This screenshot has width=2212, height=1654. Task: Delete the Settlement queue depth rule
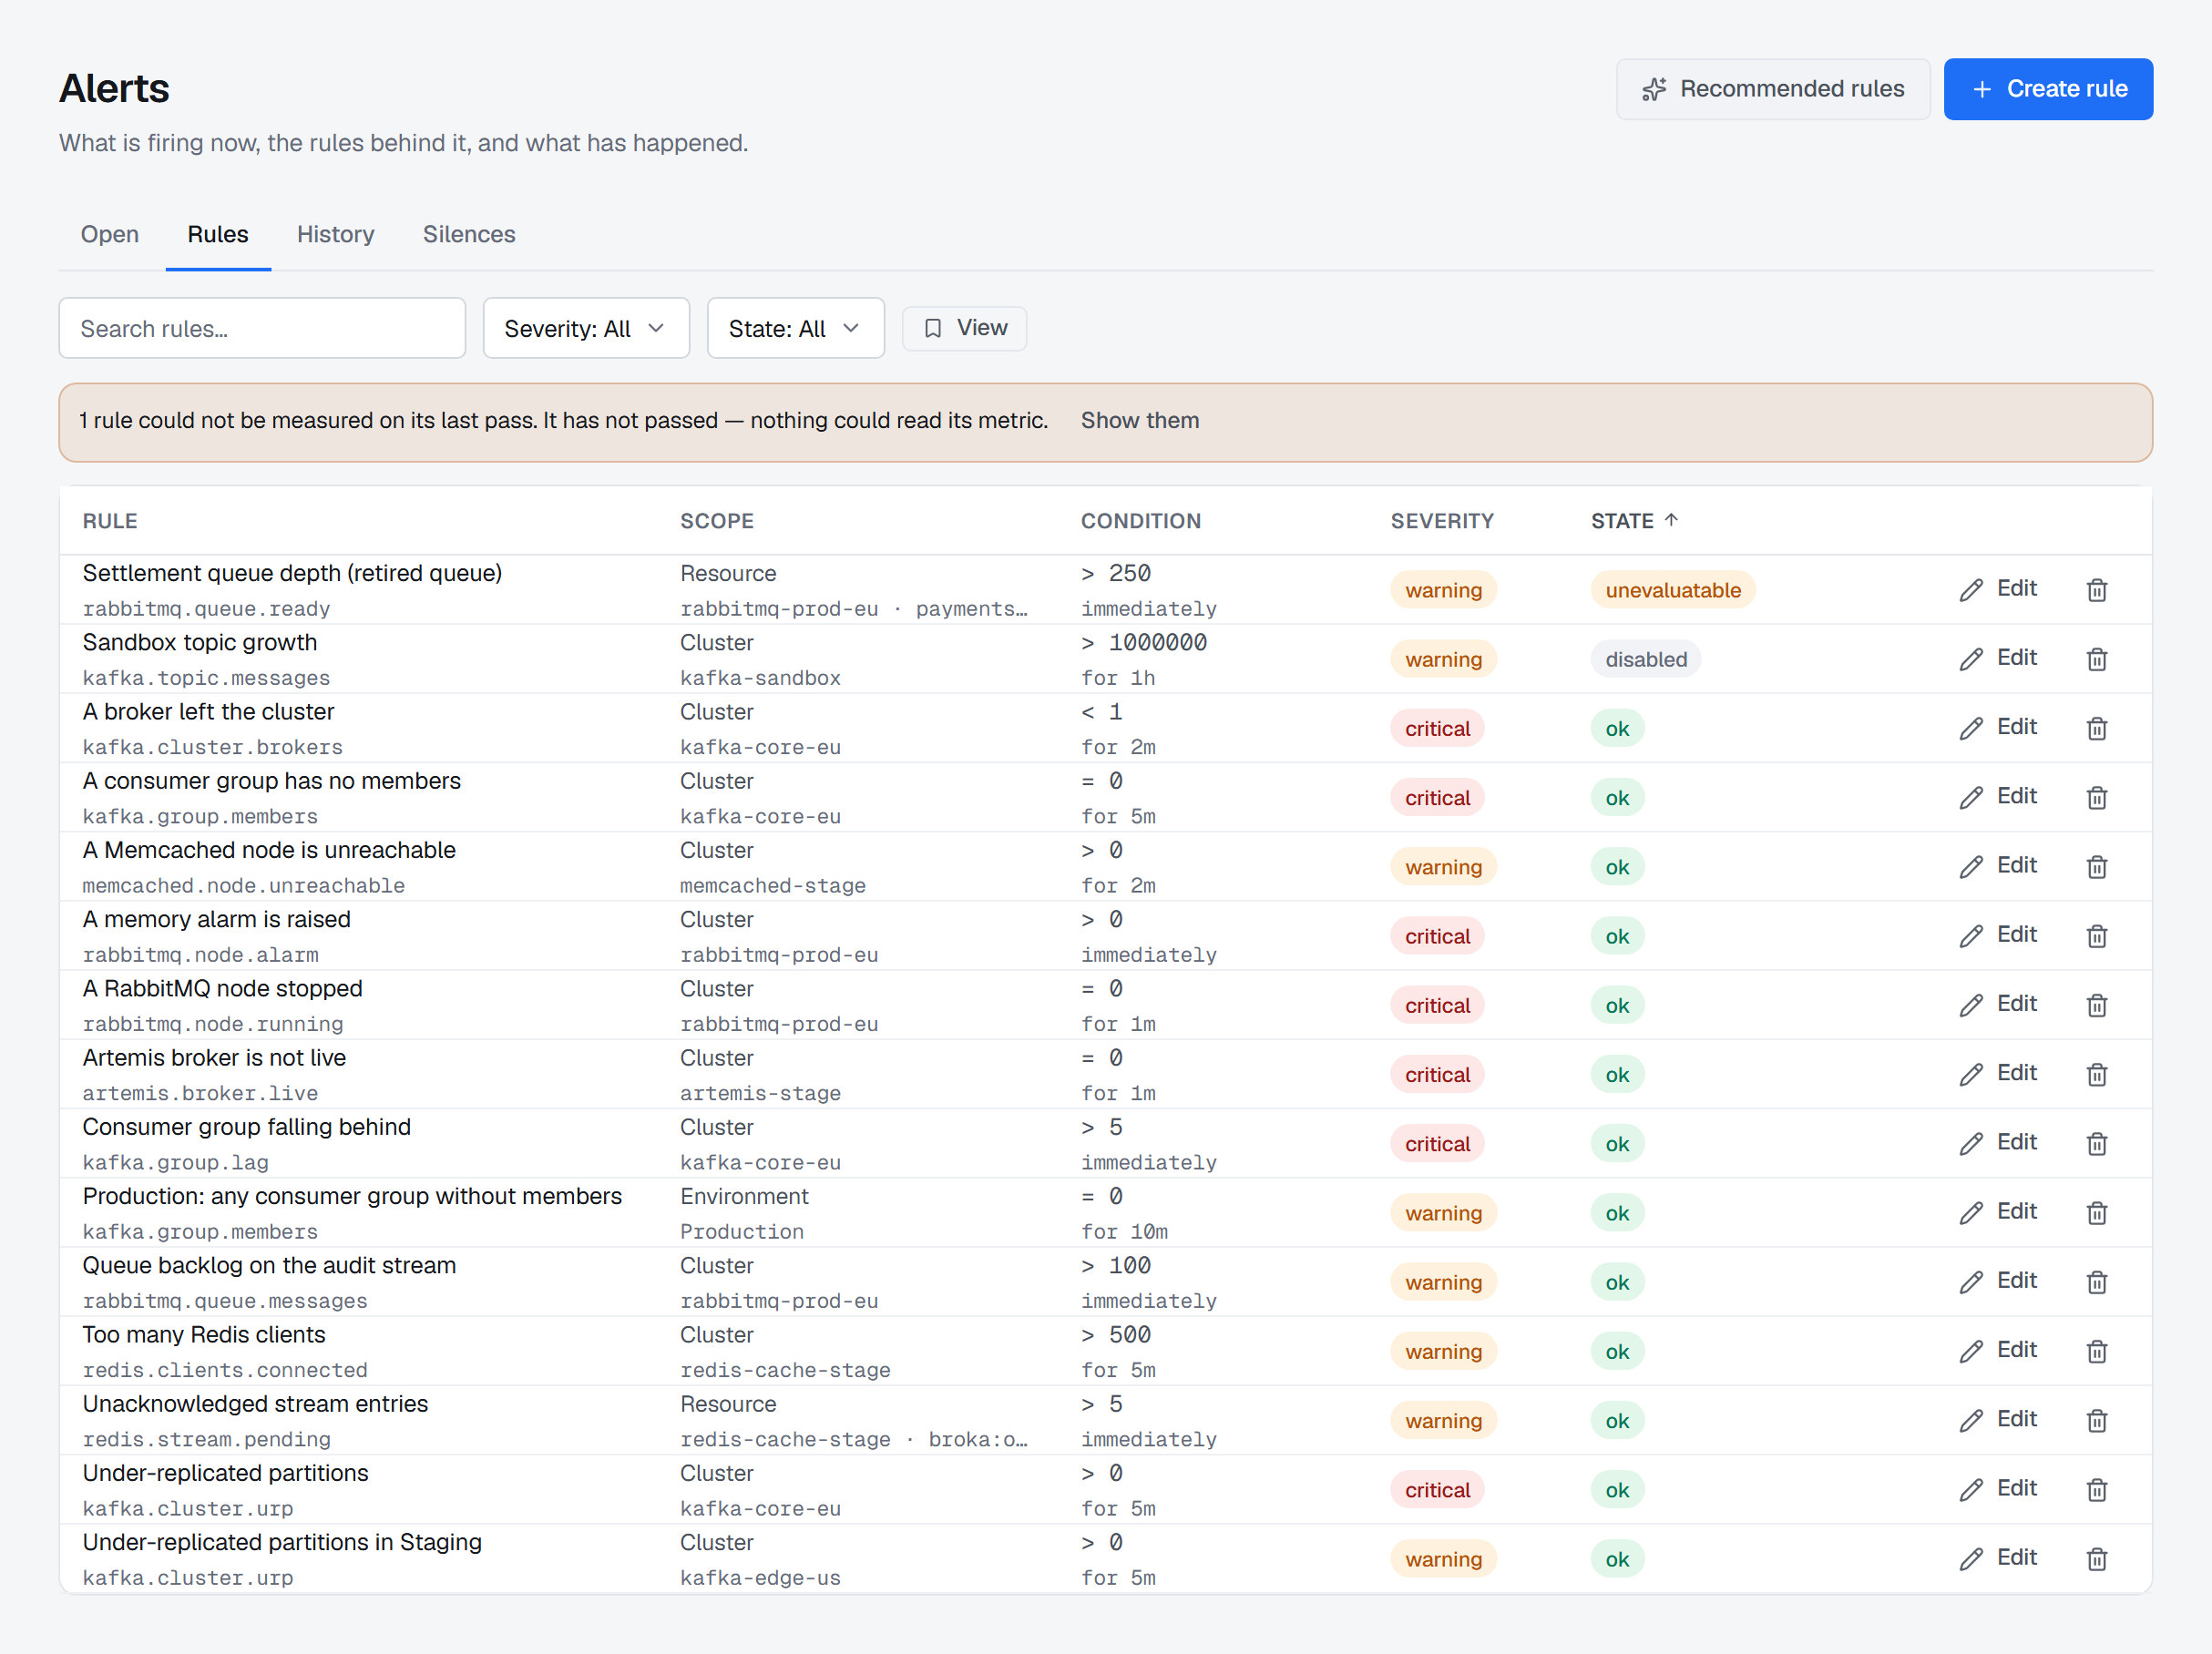[2097, 590]
